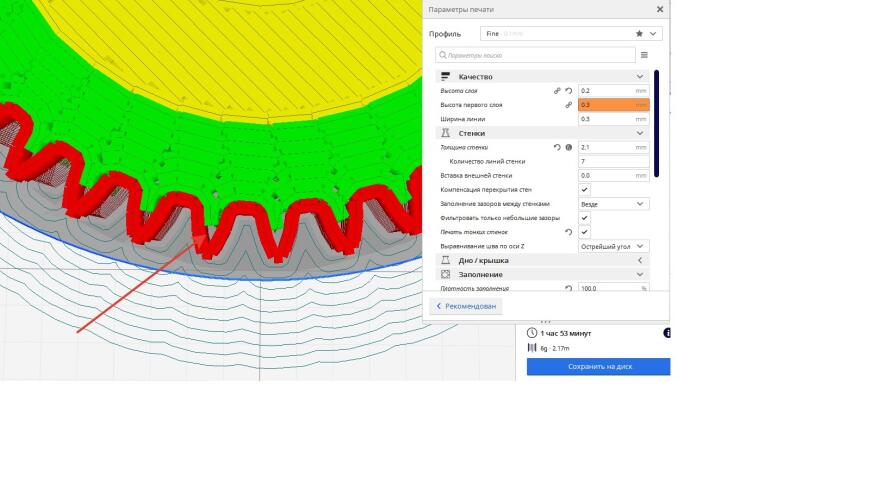Viewport: 870px width, 489px height.
Task: Click link icon beside Высота слоя
Action: coord(557,91)
